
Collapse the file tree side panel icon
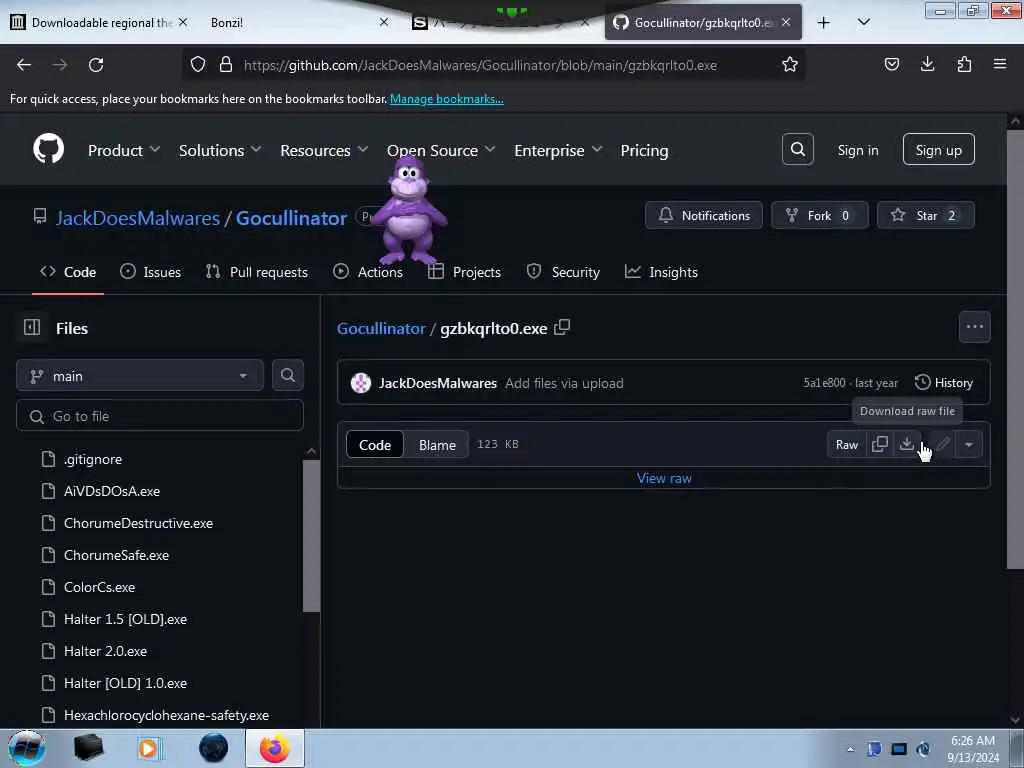click(32, 327)
